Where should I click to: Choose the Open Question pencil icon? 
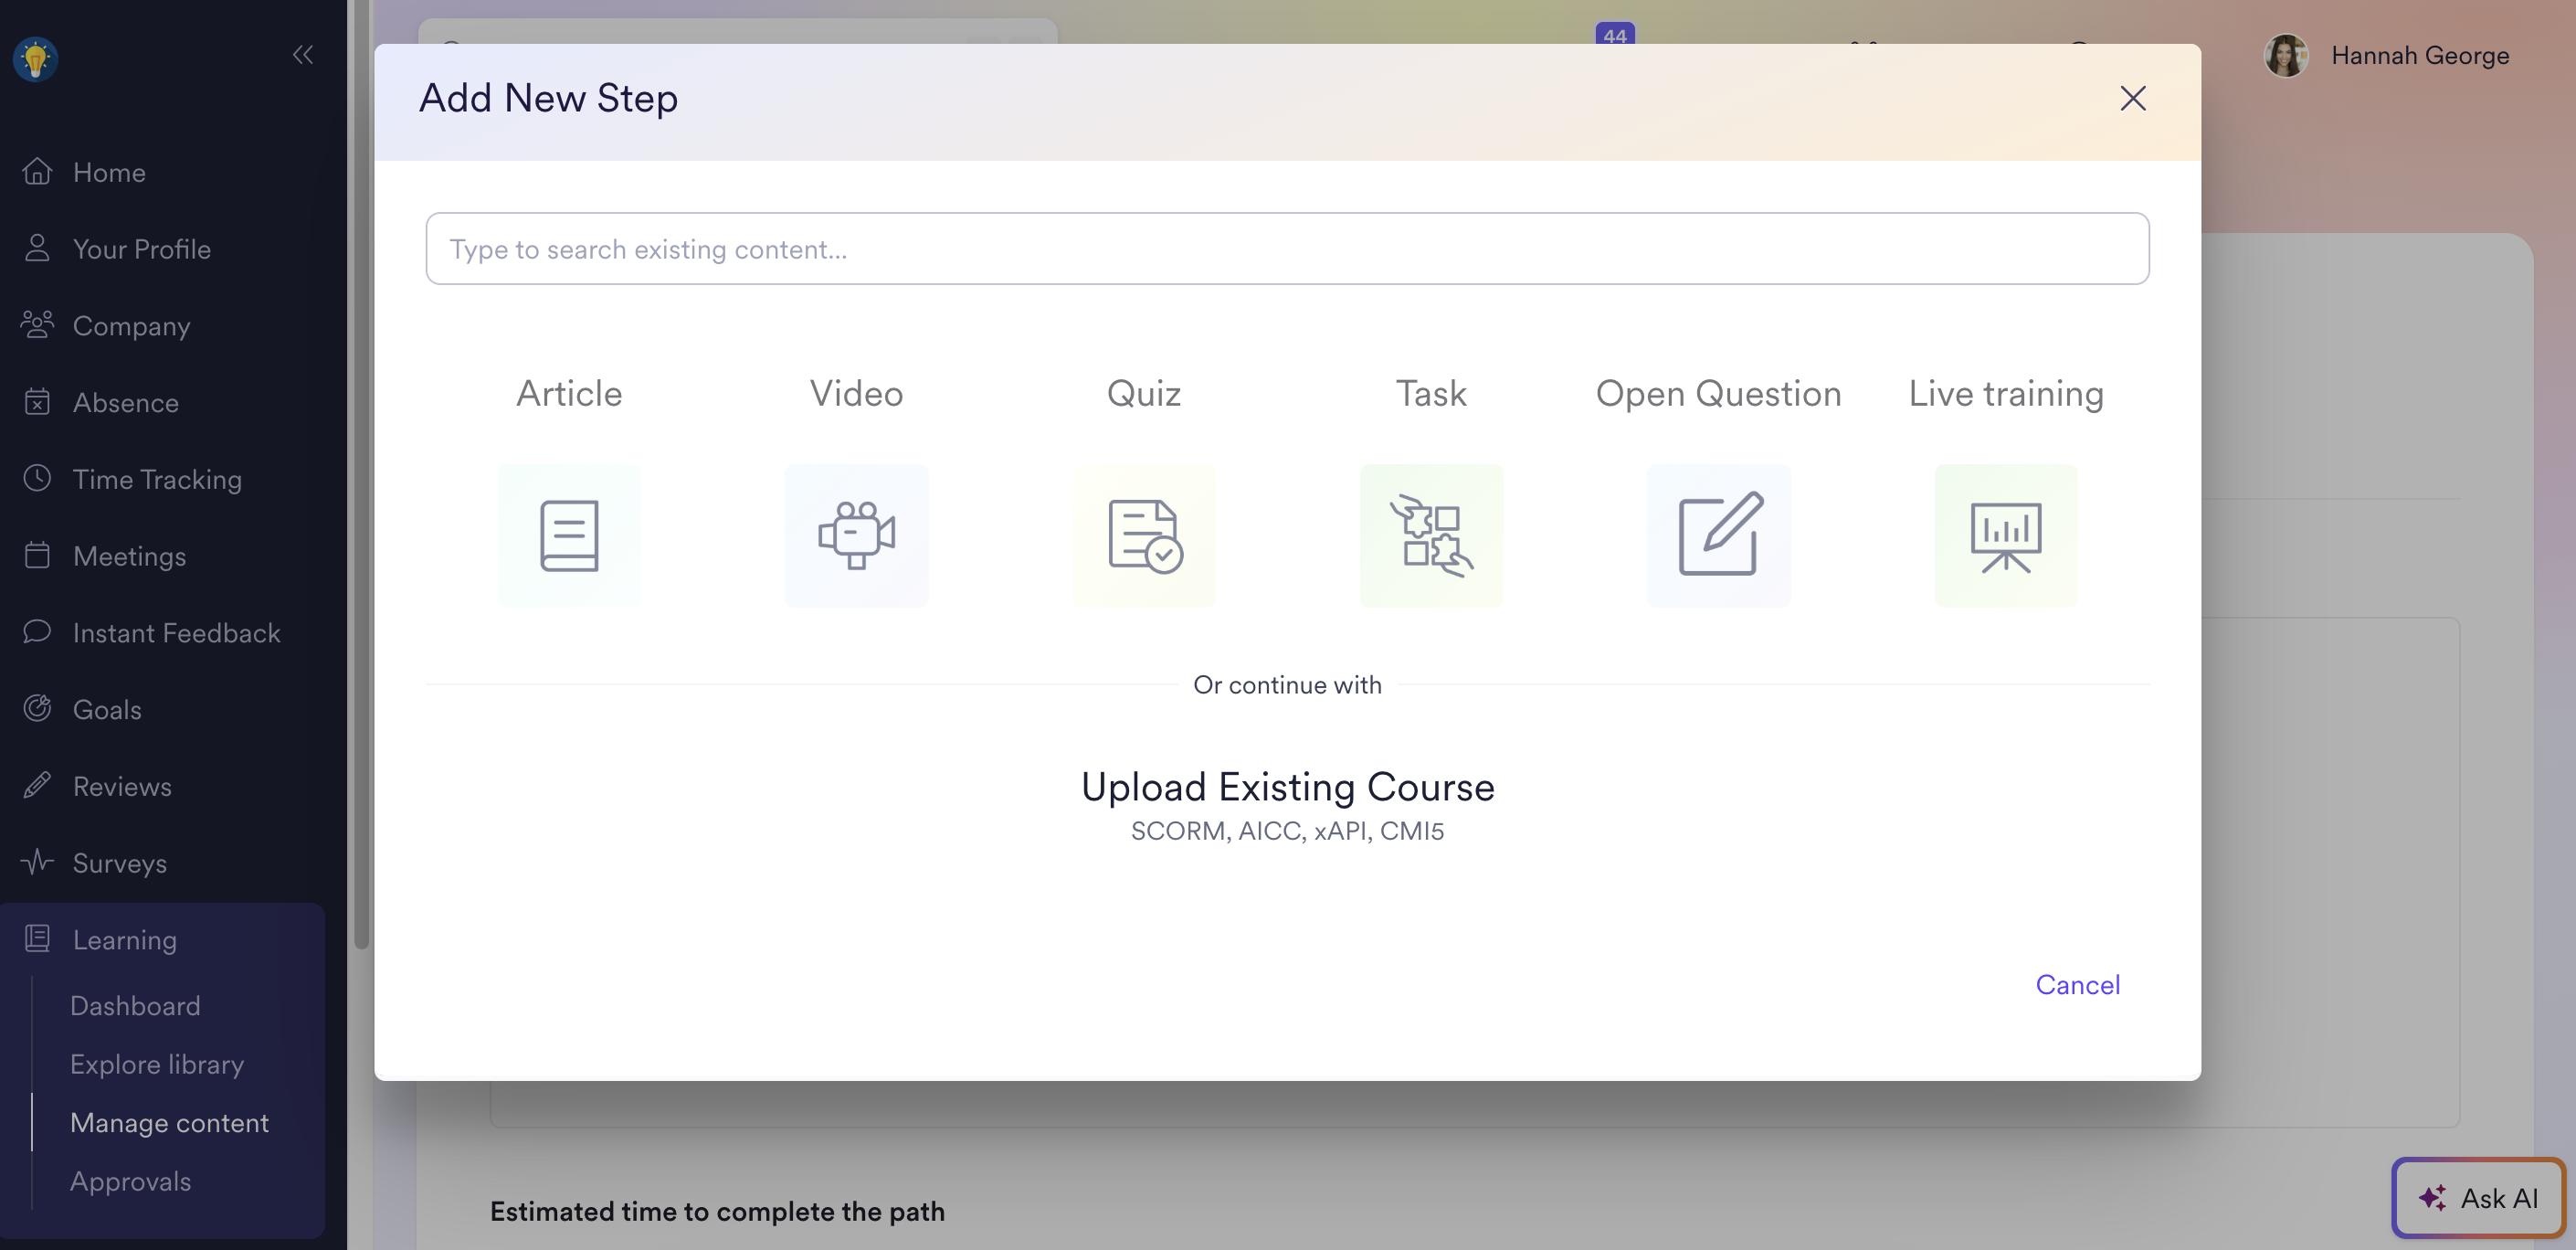pos(1718,535)
